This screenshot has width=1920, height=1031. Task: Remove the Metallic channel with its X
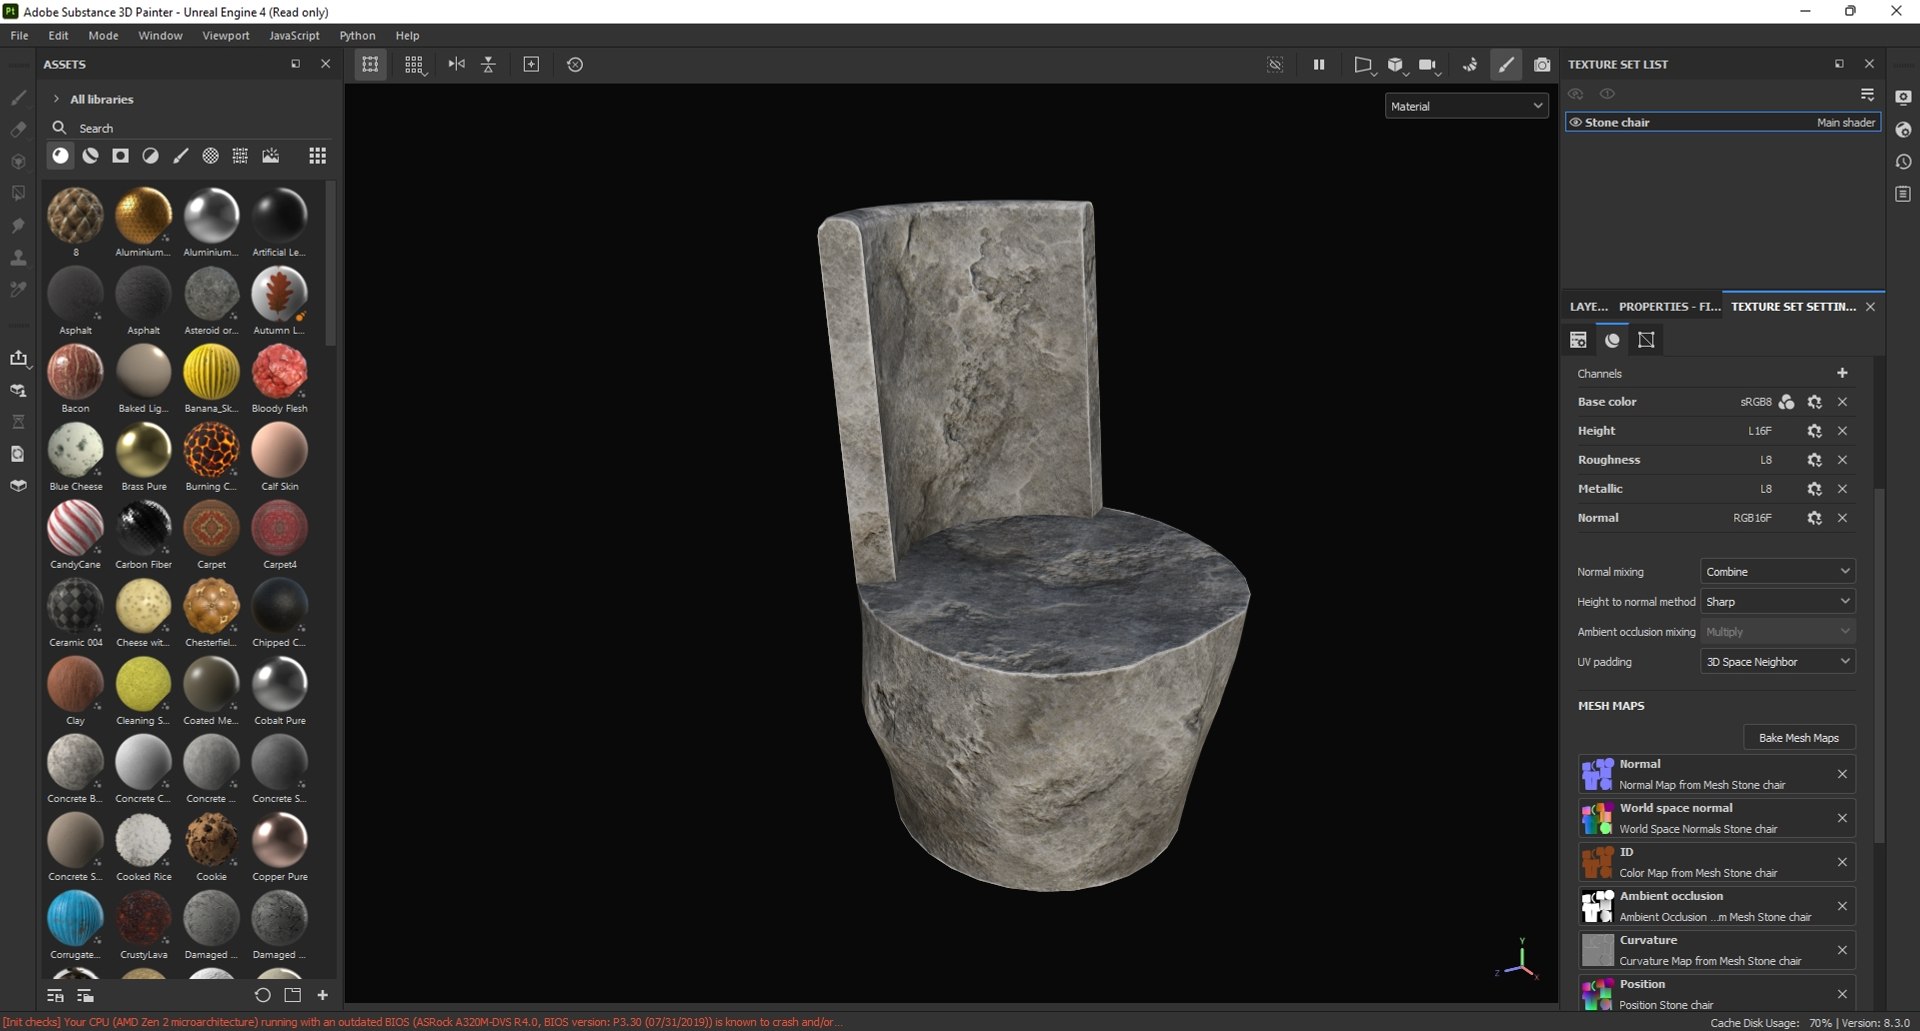(1842, 489)
